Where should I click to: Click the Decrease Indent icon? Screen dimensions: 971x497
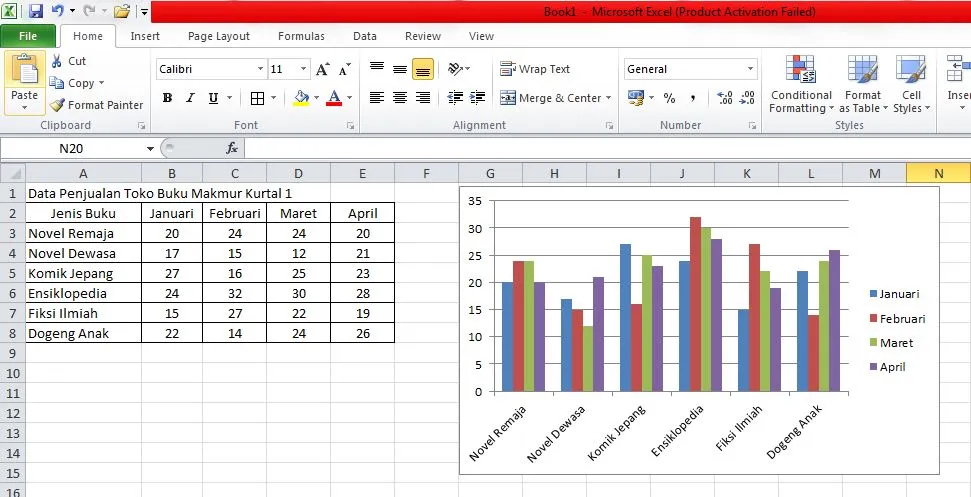[455, 98]
